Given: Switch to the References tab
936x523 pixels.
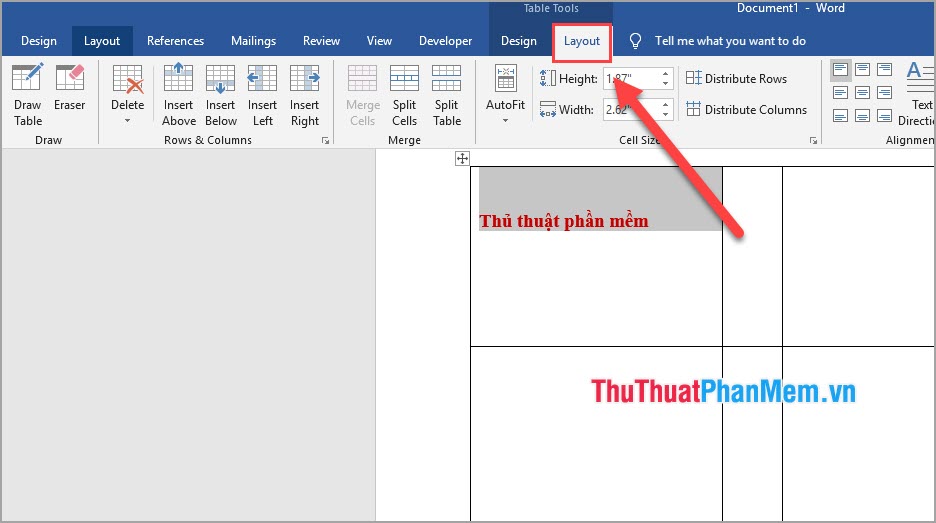Looking at the screenshot, I should [176, 41].
